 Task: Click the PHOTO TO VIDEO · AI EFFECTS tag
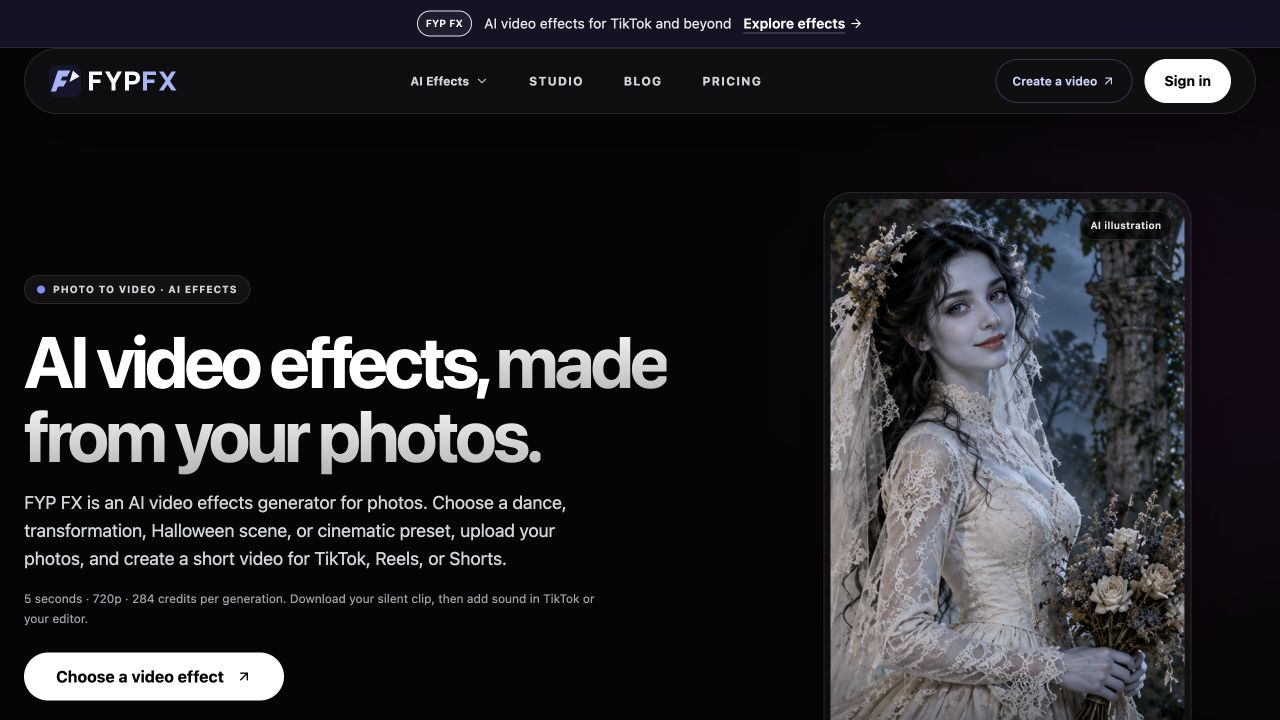[137, 289]
